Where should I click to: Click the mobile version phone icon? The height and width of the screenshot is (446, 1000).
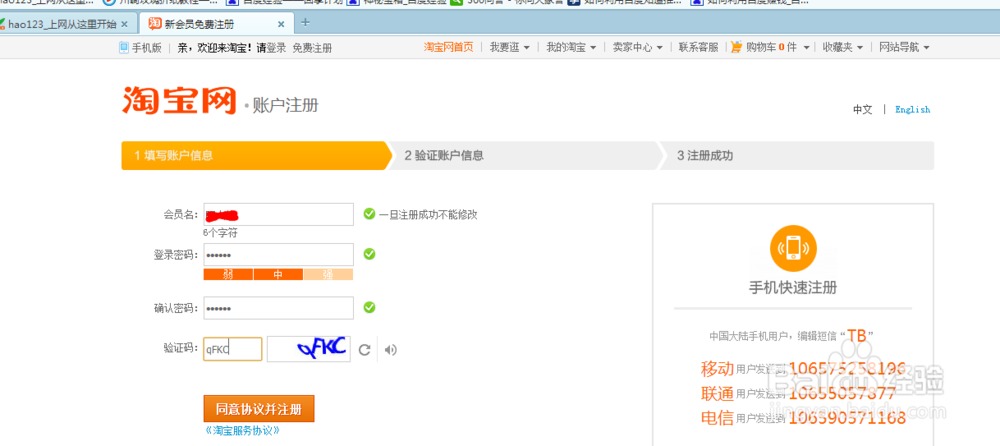124,47
